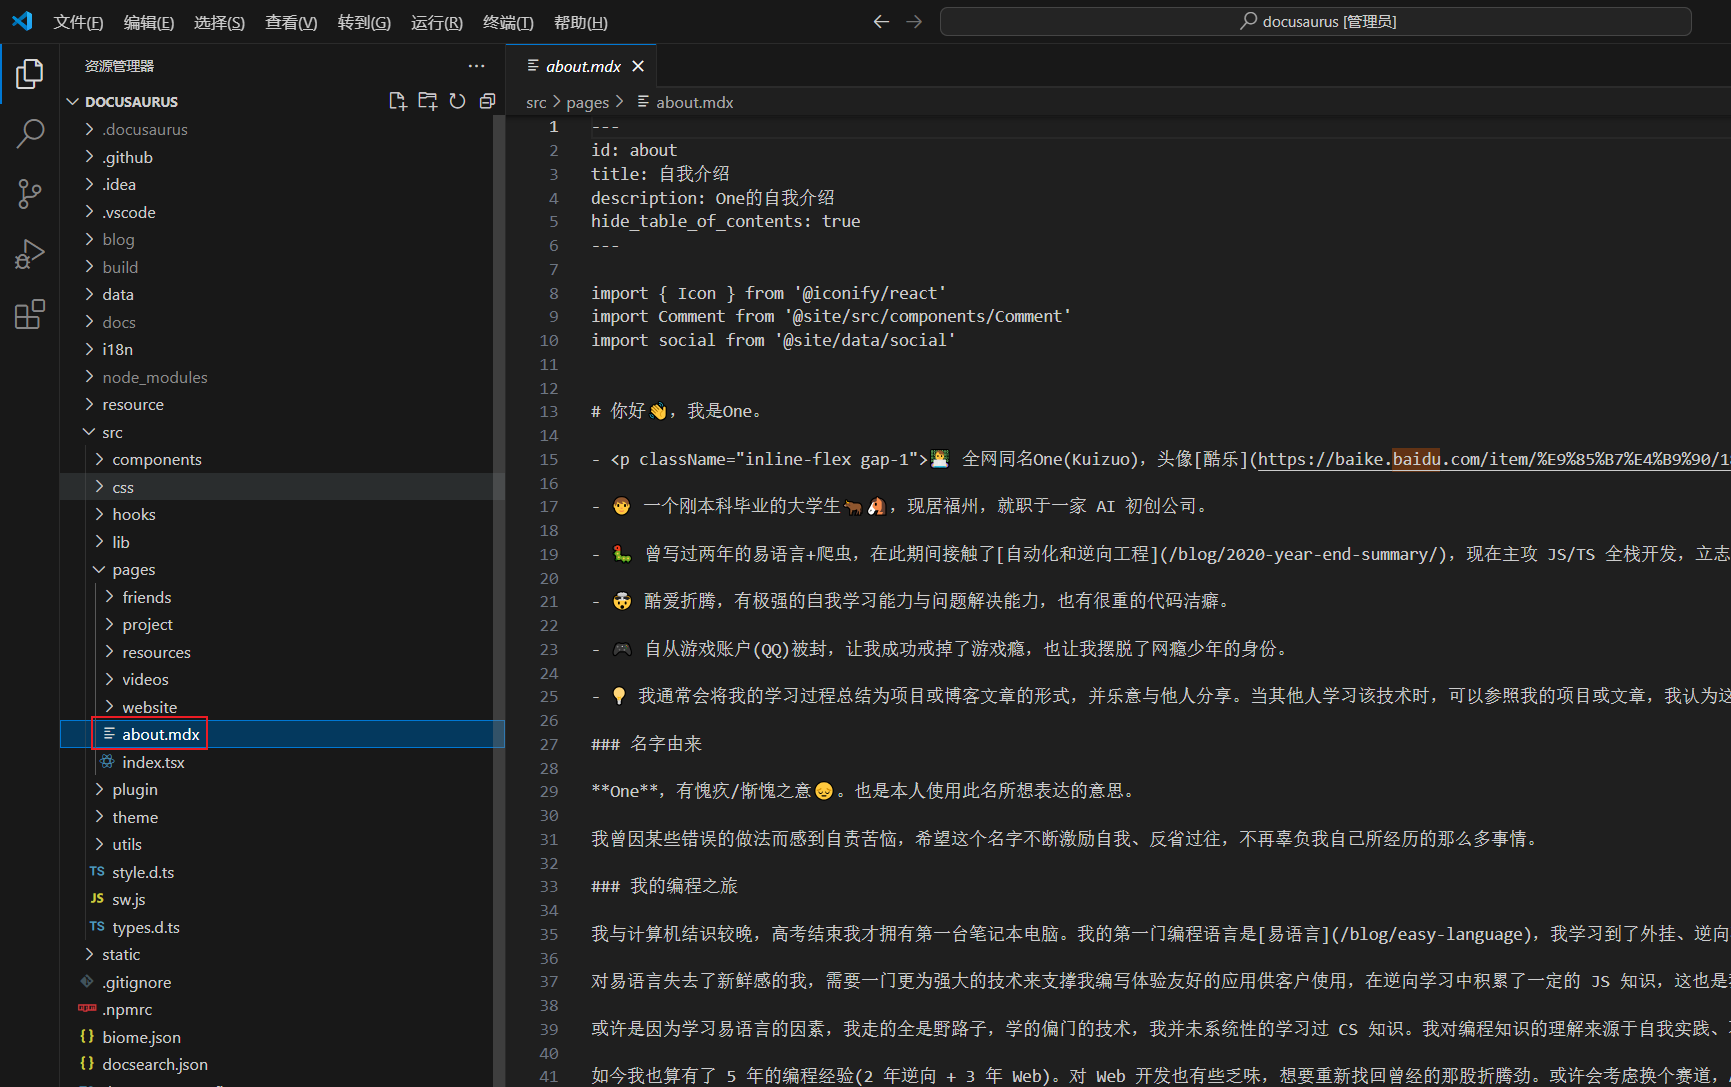Open the 终端(T) menu
1731x1087 pixels.
pos(508,22)
